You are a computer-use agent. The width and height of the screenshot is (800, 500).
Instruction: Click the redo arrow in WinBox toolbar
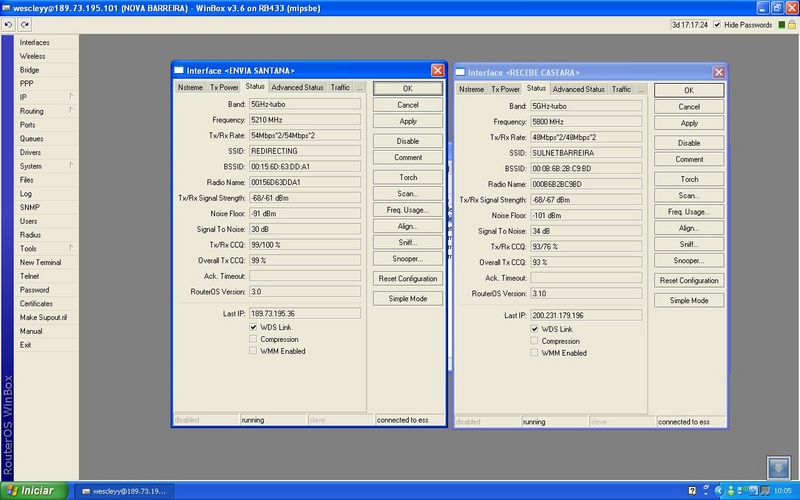click(x=24, y=24)
